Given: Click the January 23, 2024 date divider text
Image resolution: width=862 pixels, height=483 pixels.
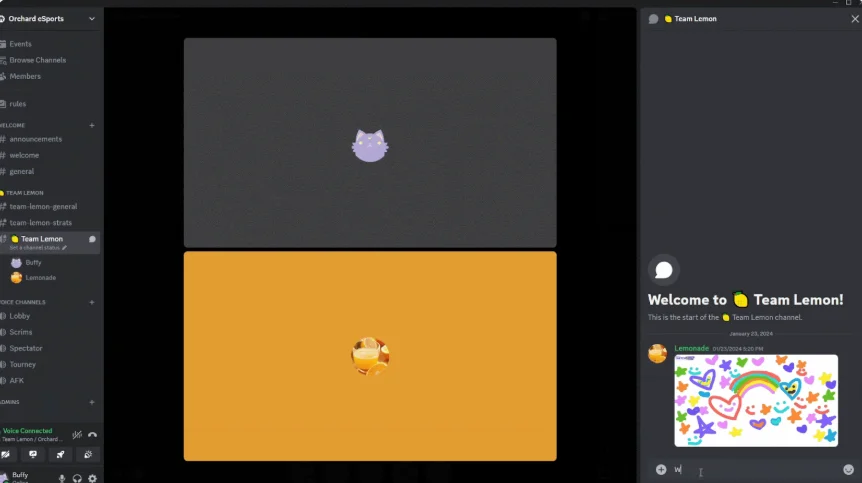Looking at the screenshot, I should (751, 334).
